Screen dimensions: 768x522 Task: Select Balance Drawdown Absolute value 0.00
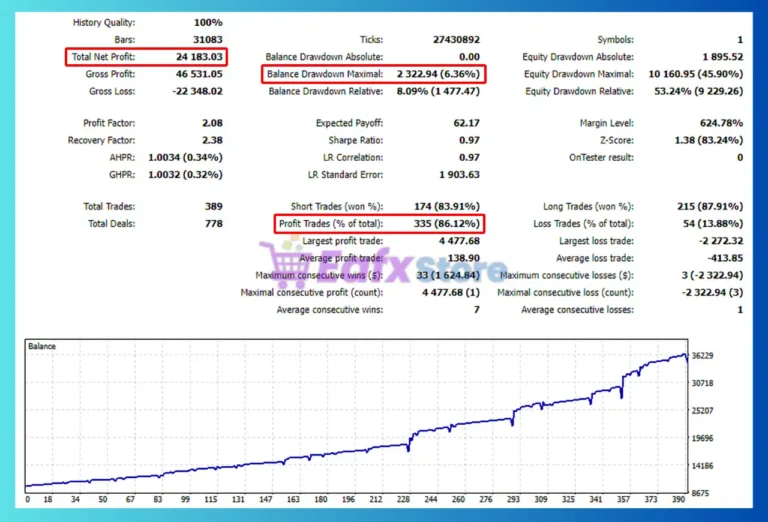(469, 57)
